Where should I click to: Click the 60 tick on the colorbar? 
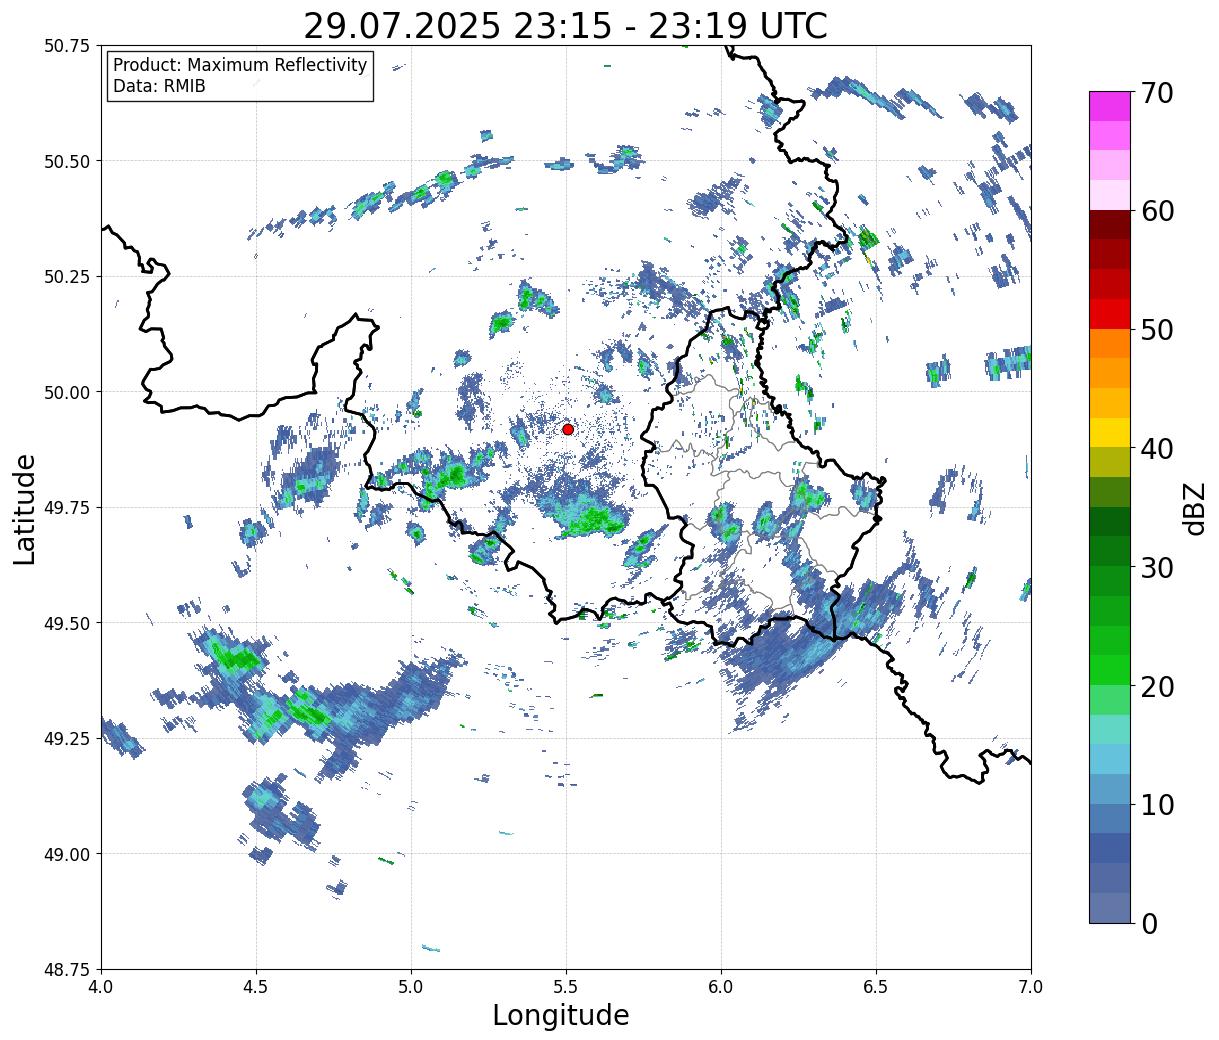(x=1156, y=211)
